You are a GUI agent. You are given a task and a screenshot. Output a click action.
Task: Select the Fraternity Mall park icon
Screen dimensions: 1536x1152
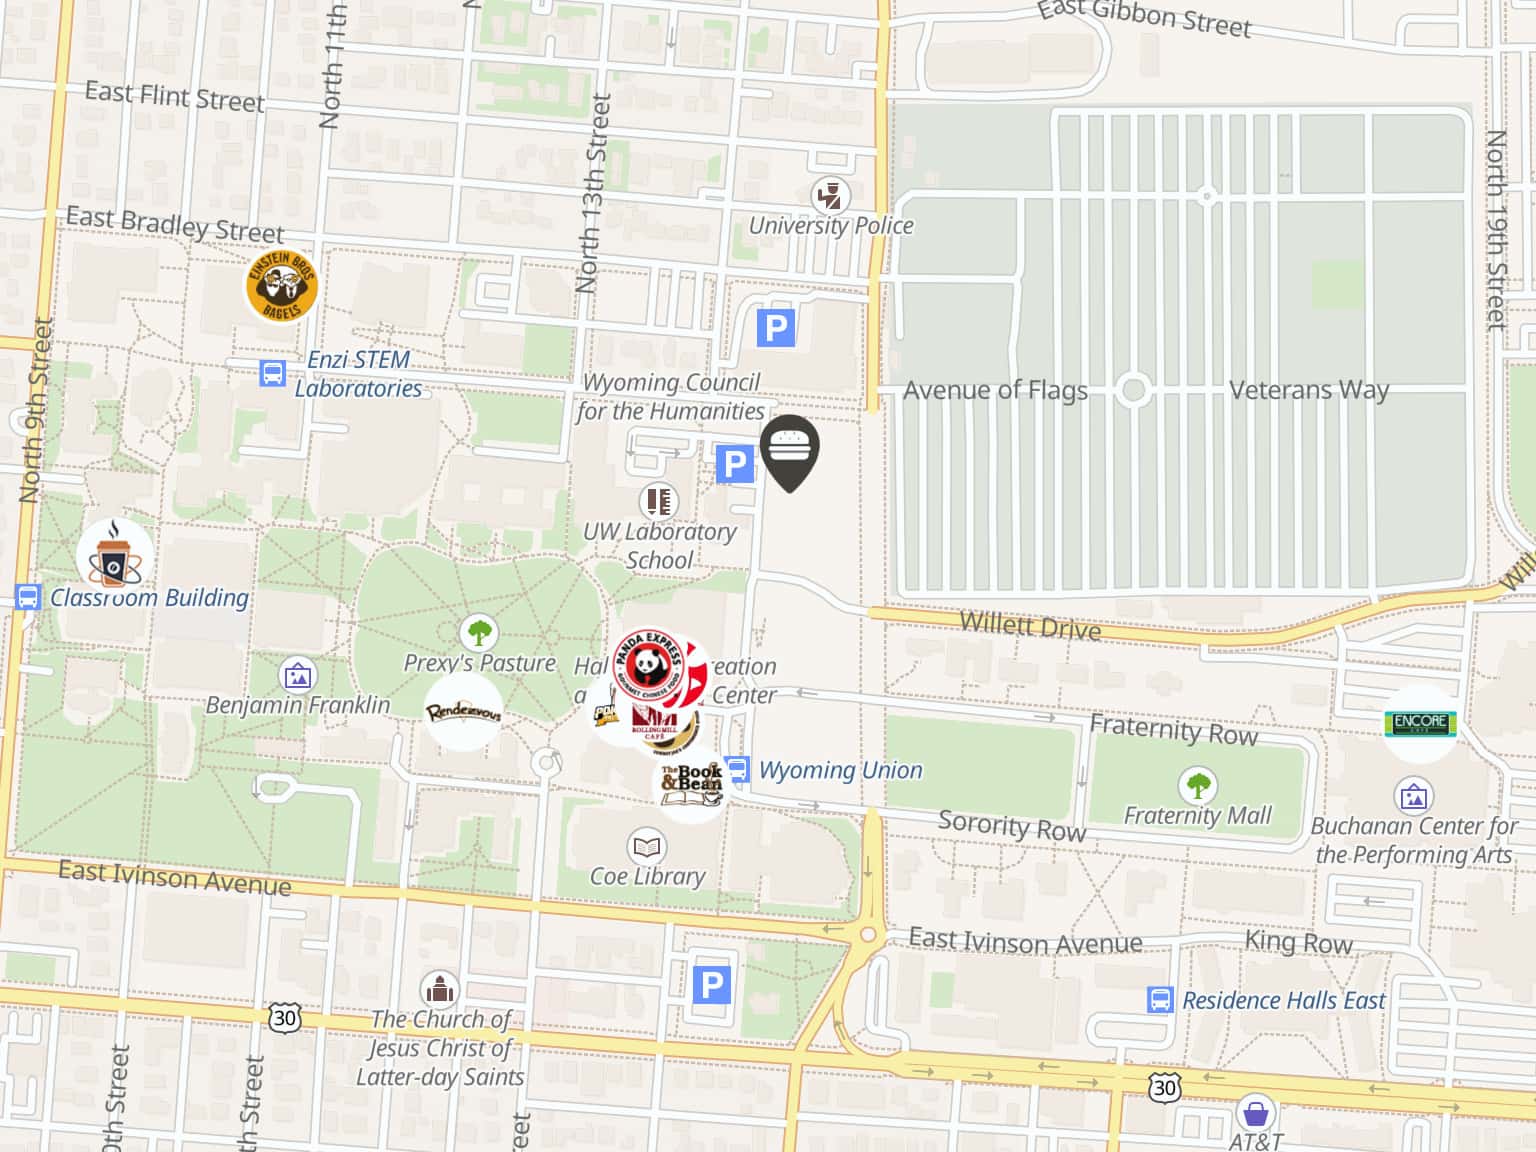(1197, 786)
